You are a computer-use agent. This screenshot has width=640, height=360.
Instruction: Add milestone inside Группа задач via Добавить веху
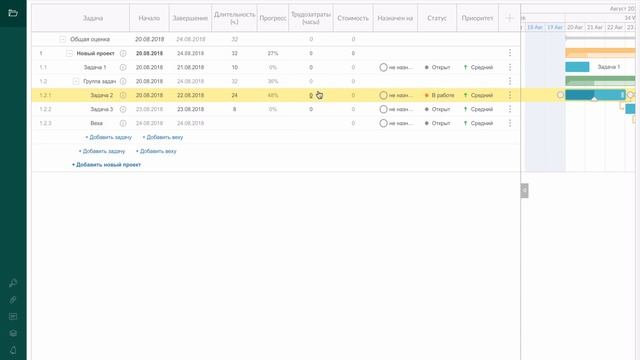[x=163, y=137]
